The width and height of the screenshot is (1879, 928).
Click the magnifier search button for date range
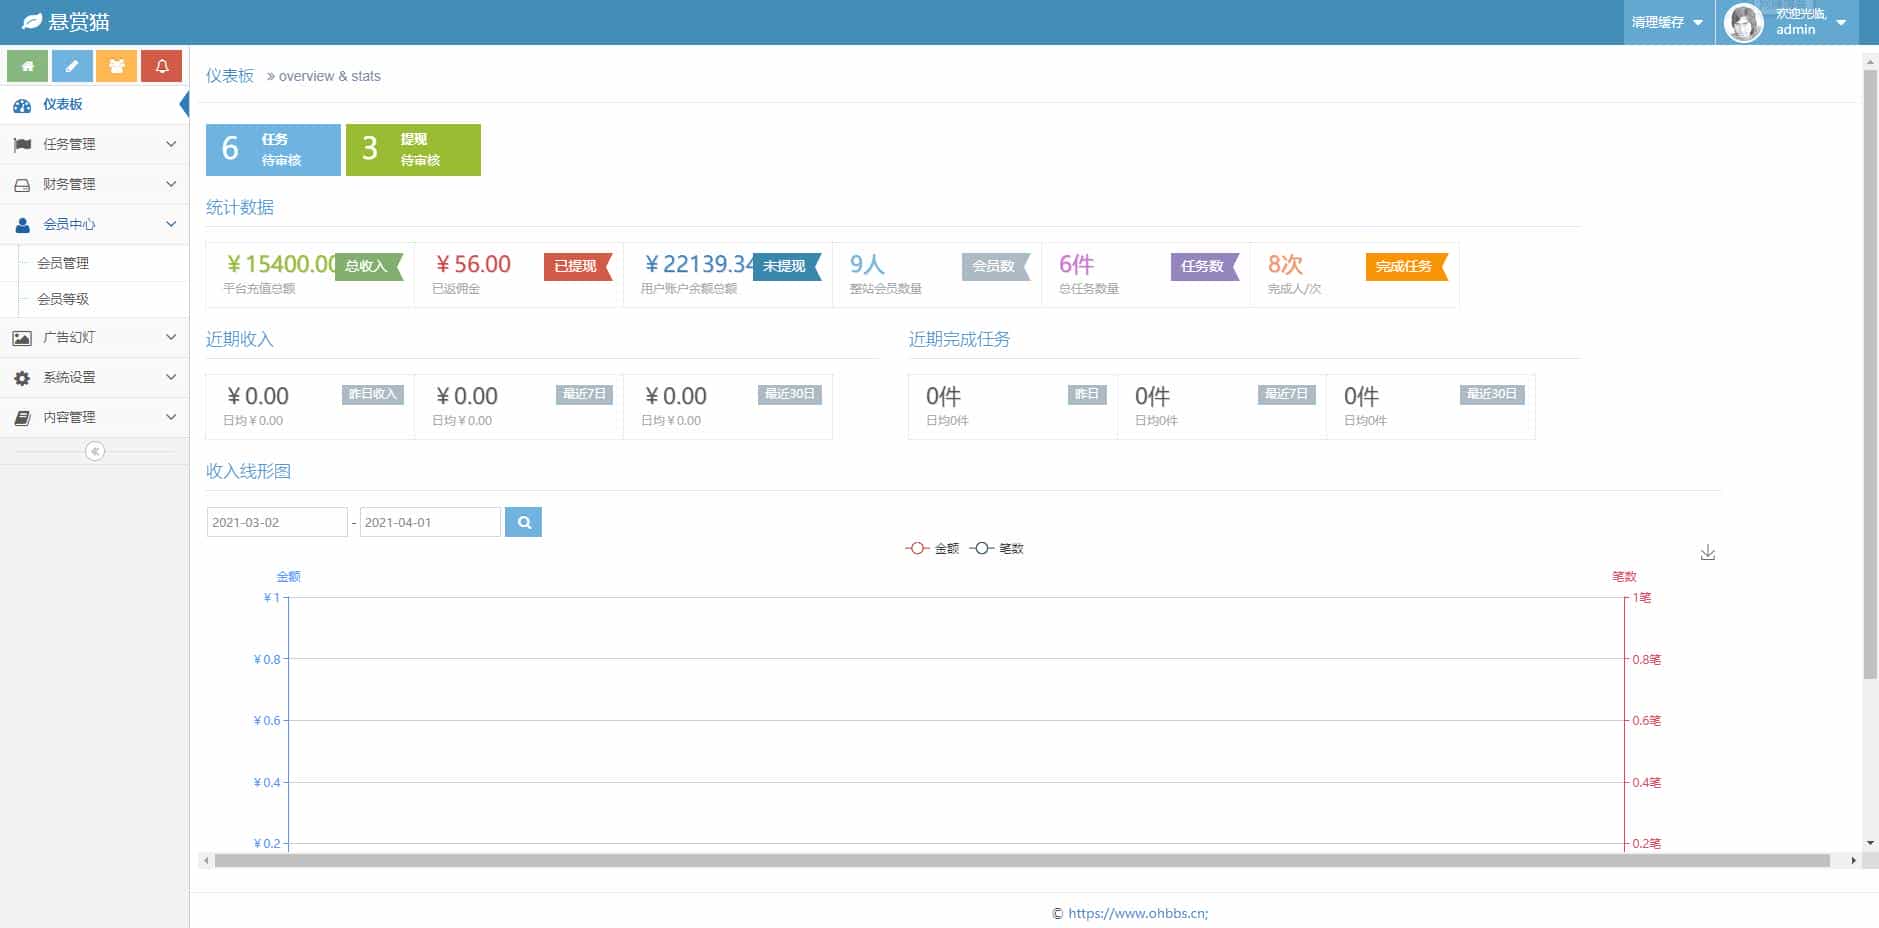coord(523,522)
